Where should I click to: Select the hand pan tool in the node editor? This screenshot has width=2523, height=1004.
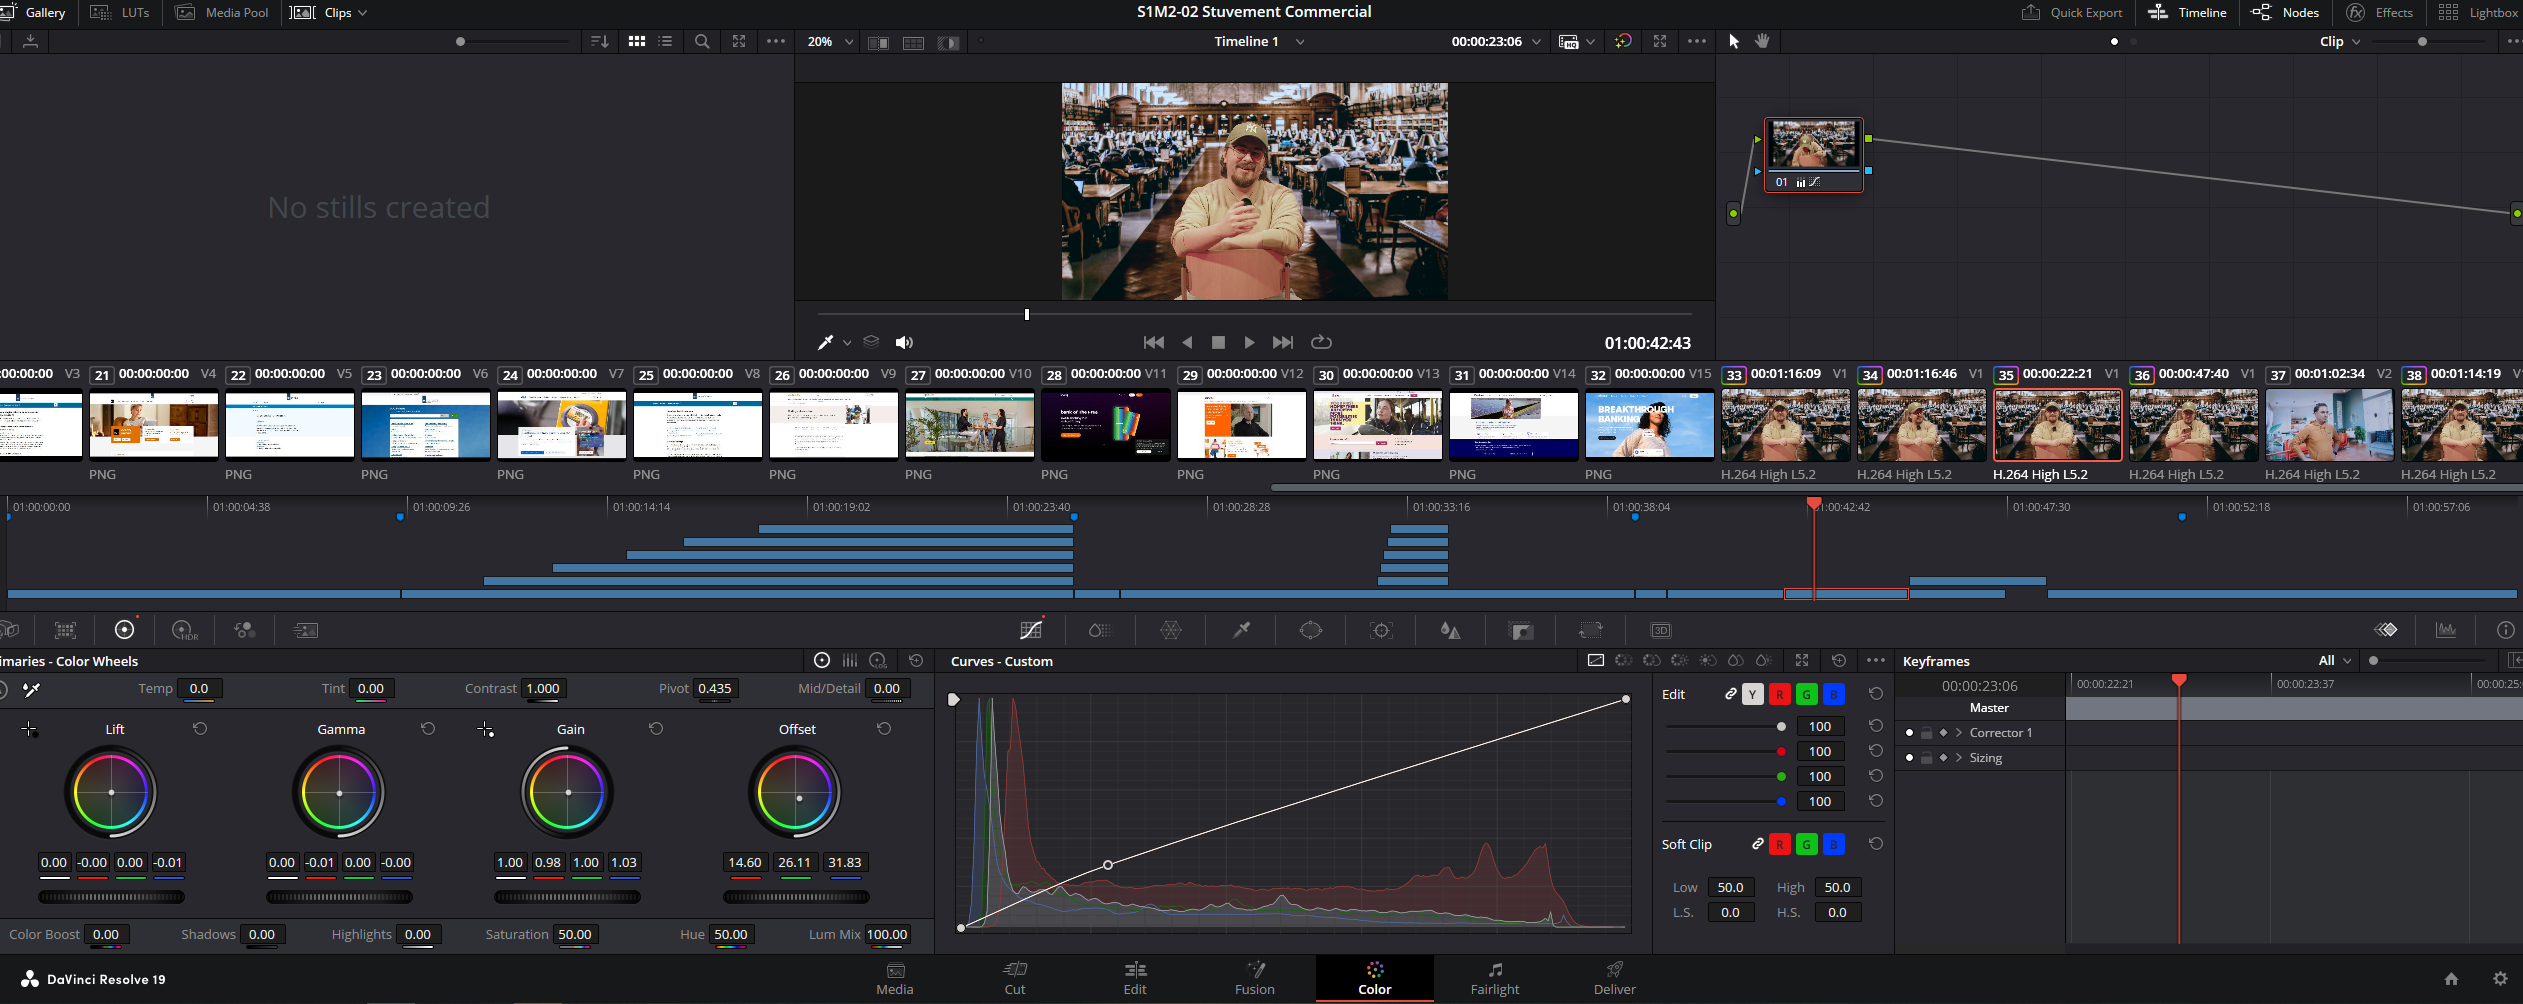pos(1762,41)
